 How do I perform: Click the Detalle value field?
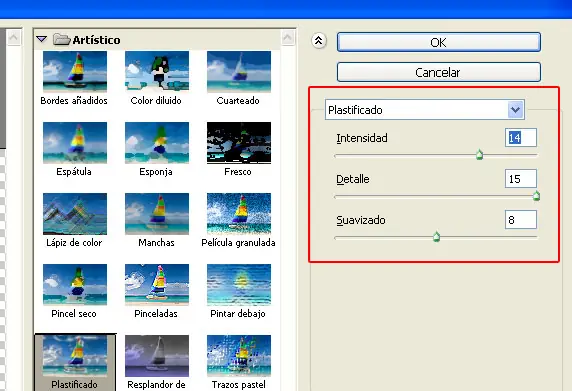[x=521, y=179]
